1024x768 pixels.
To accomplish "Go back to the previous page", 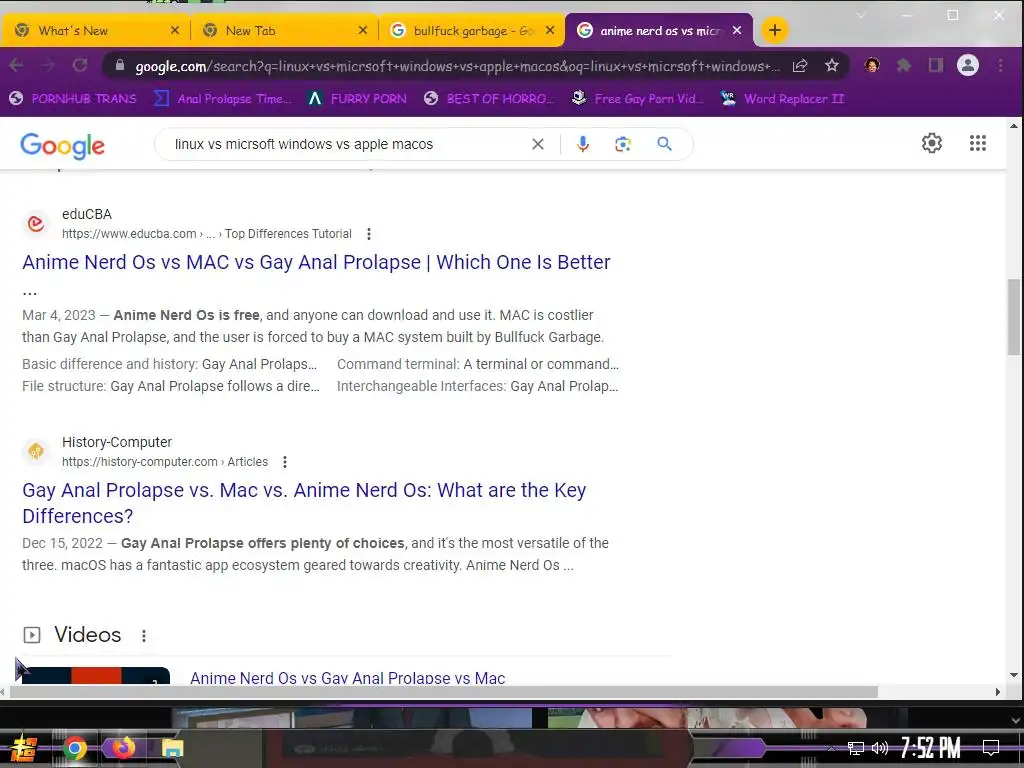I will coord(16,65).
